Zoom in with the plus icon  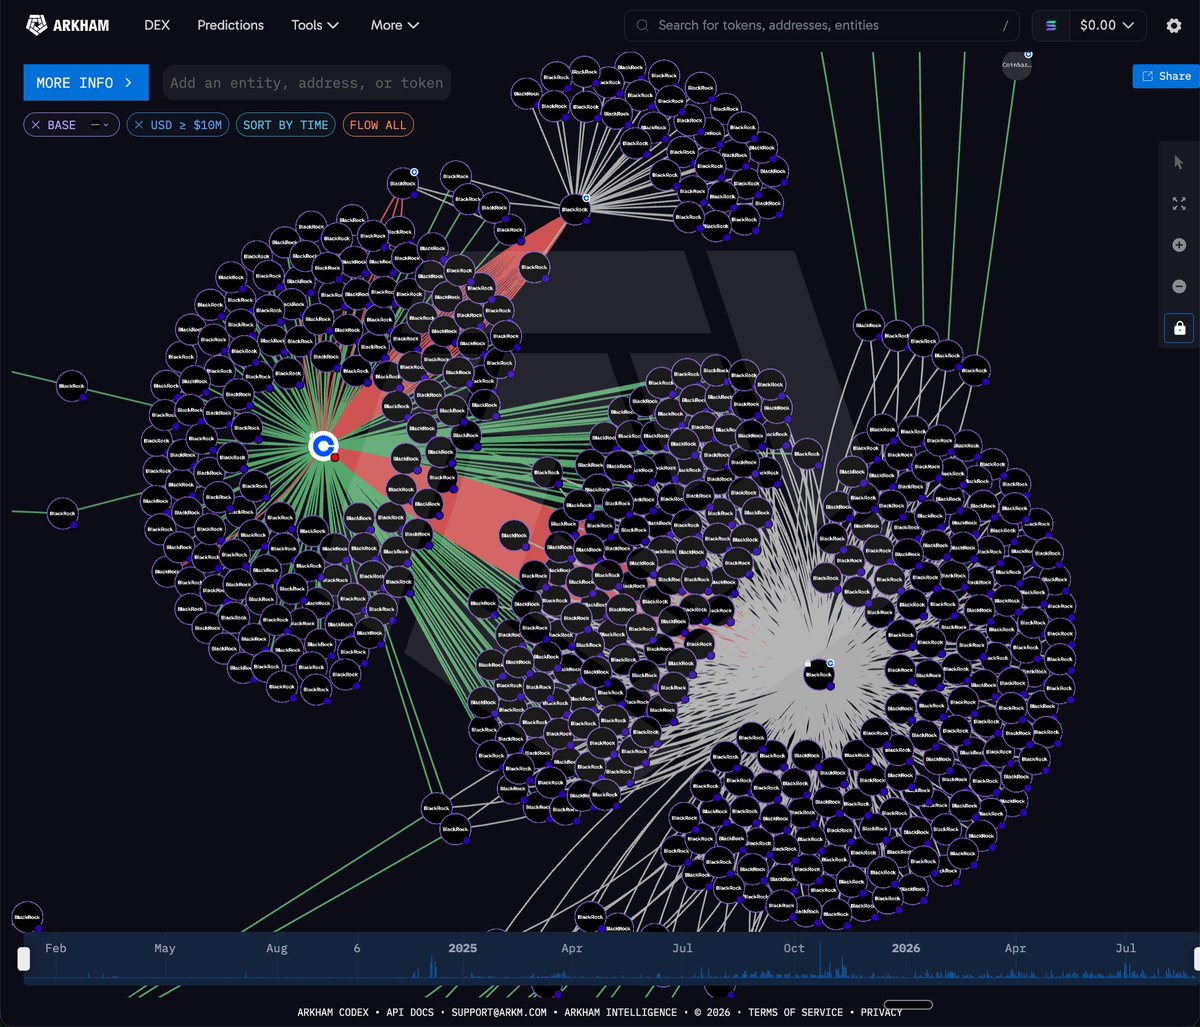coord(1178,245)
